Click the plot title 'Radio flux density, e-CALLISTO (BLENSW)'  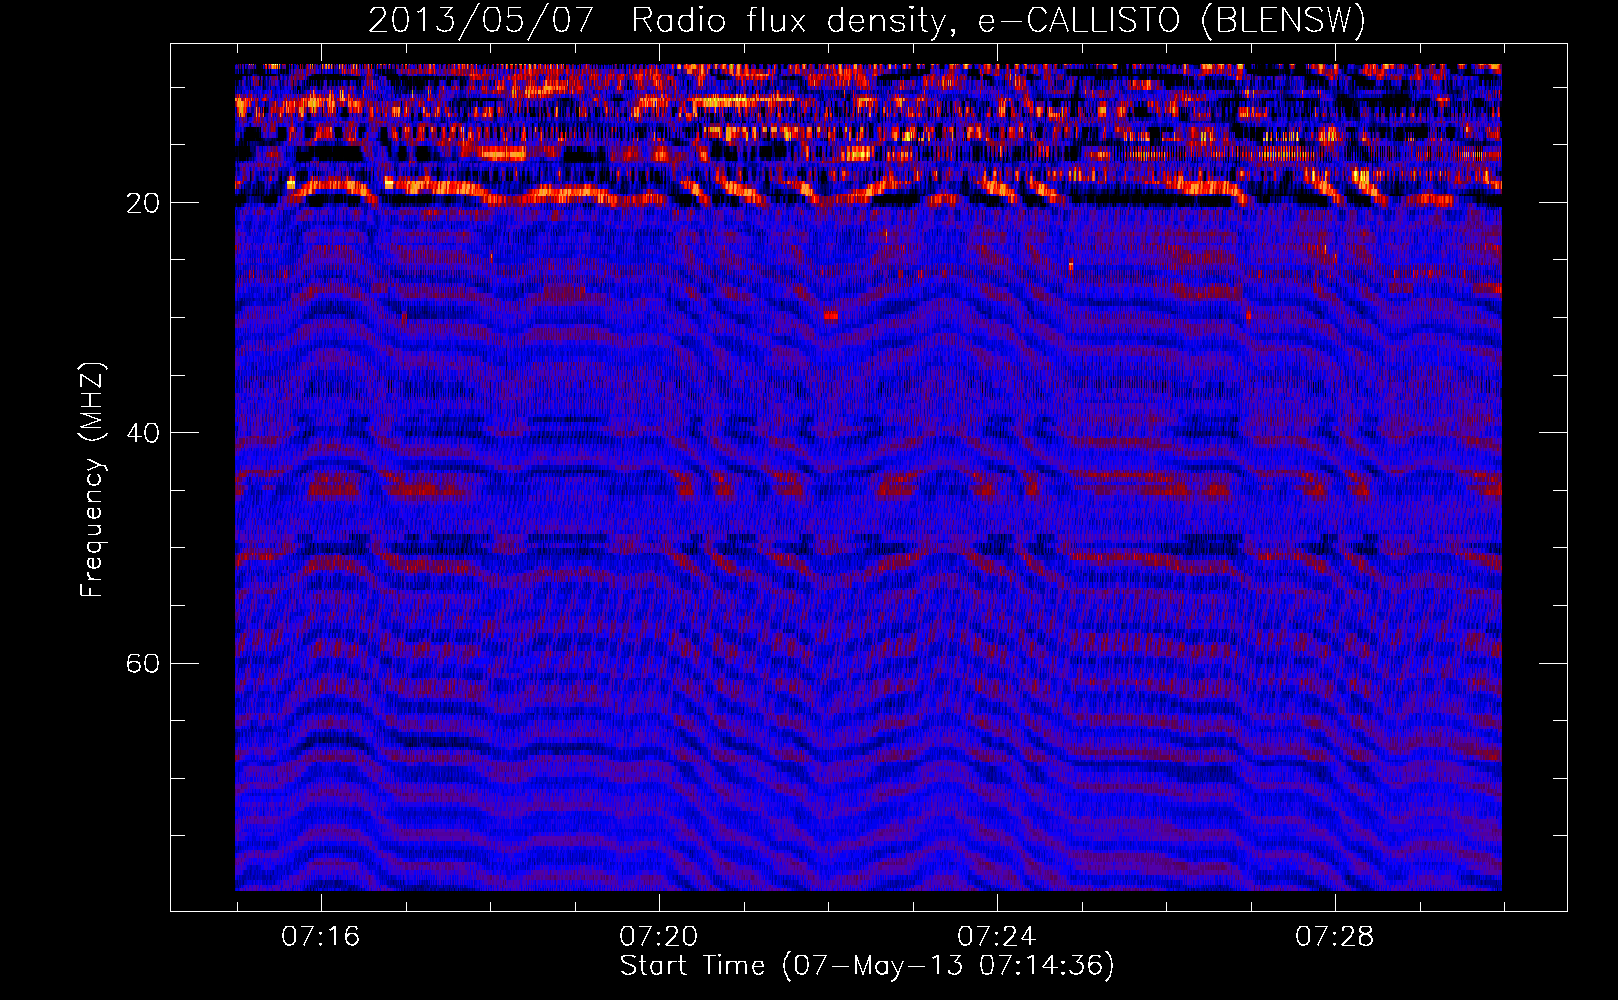pos(998,21)
